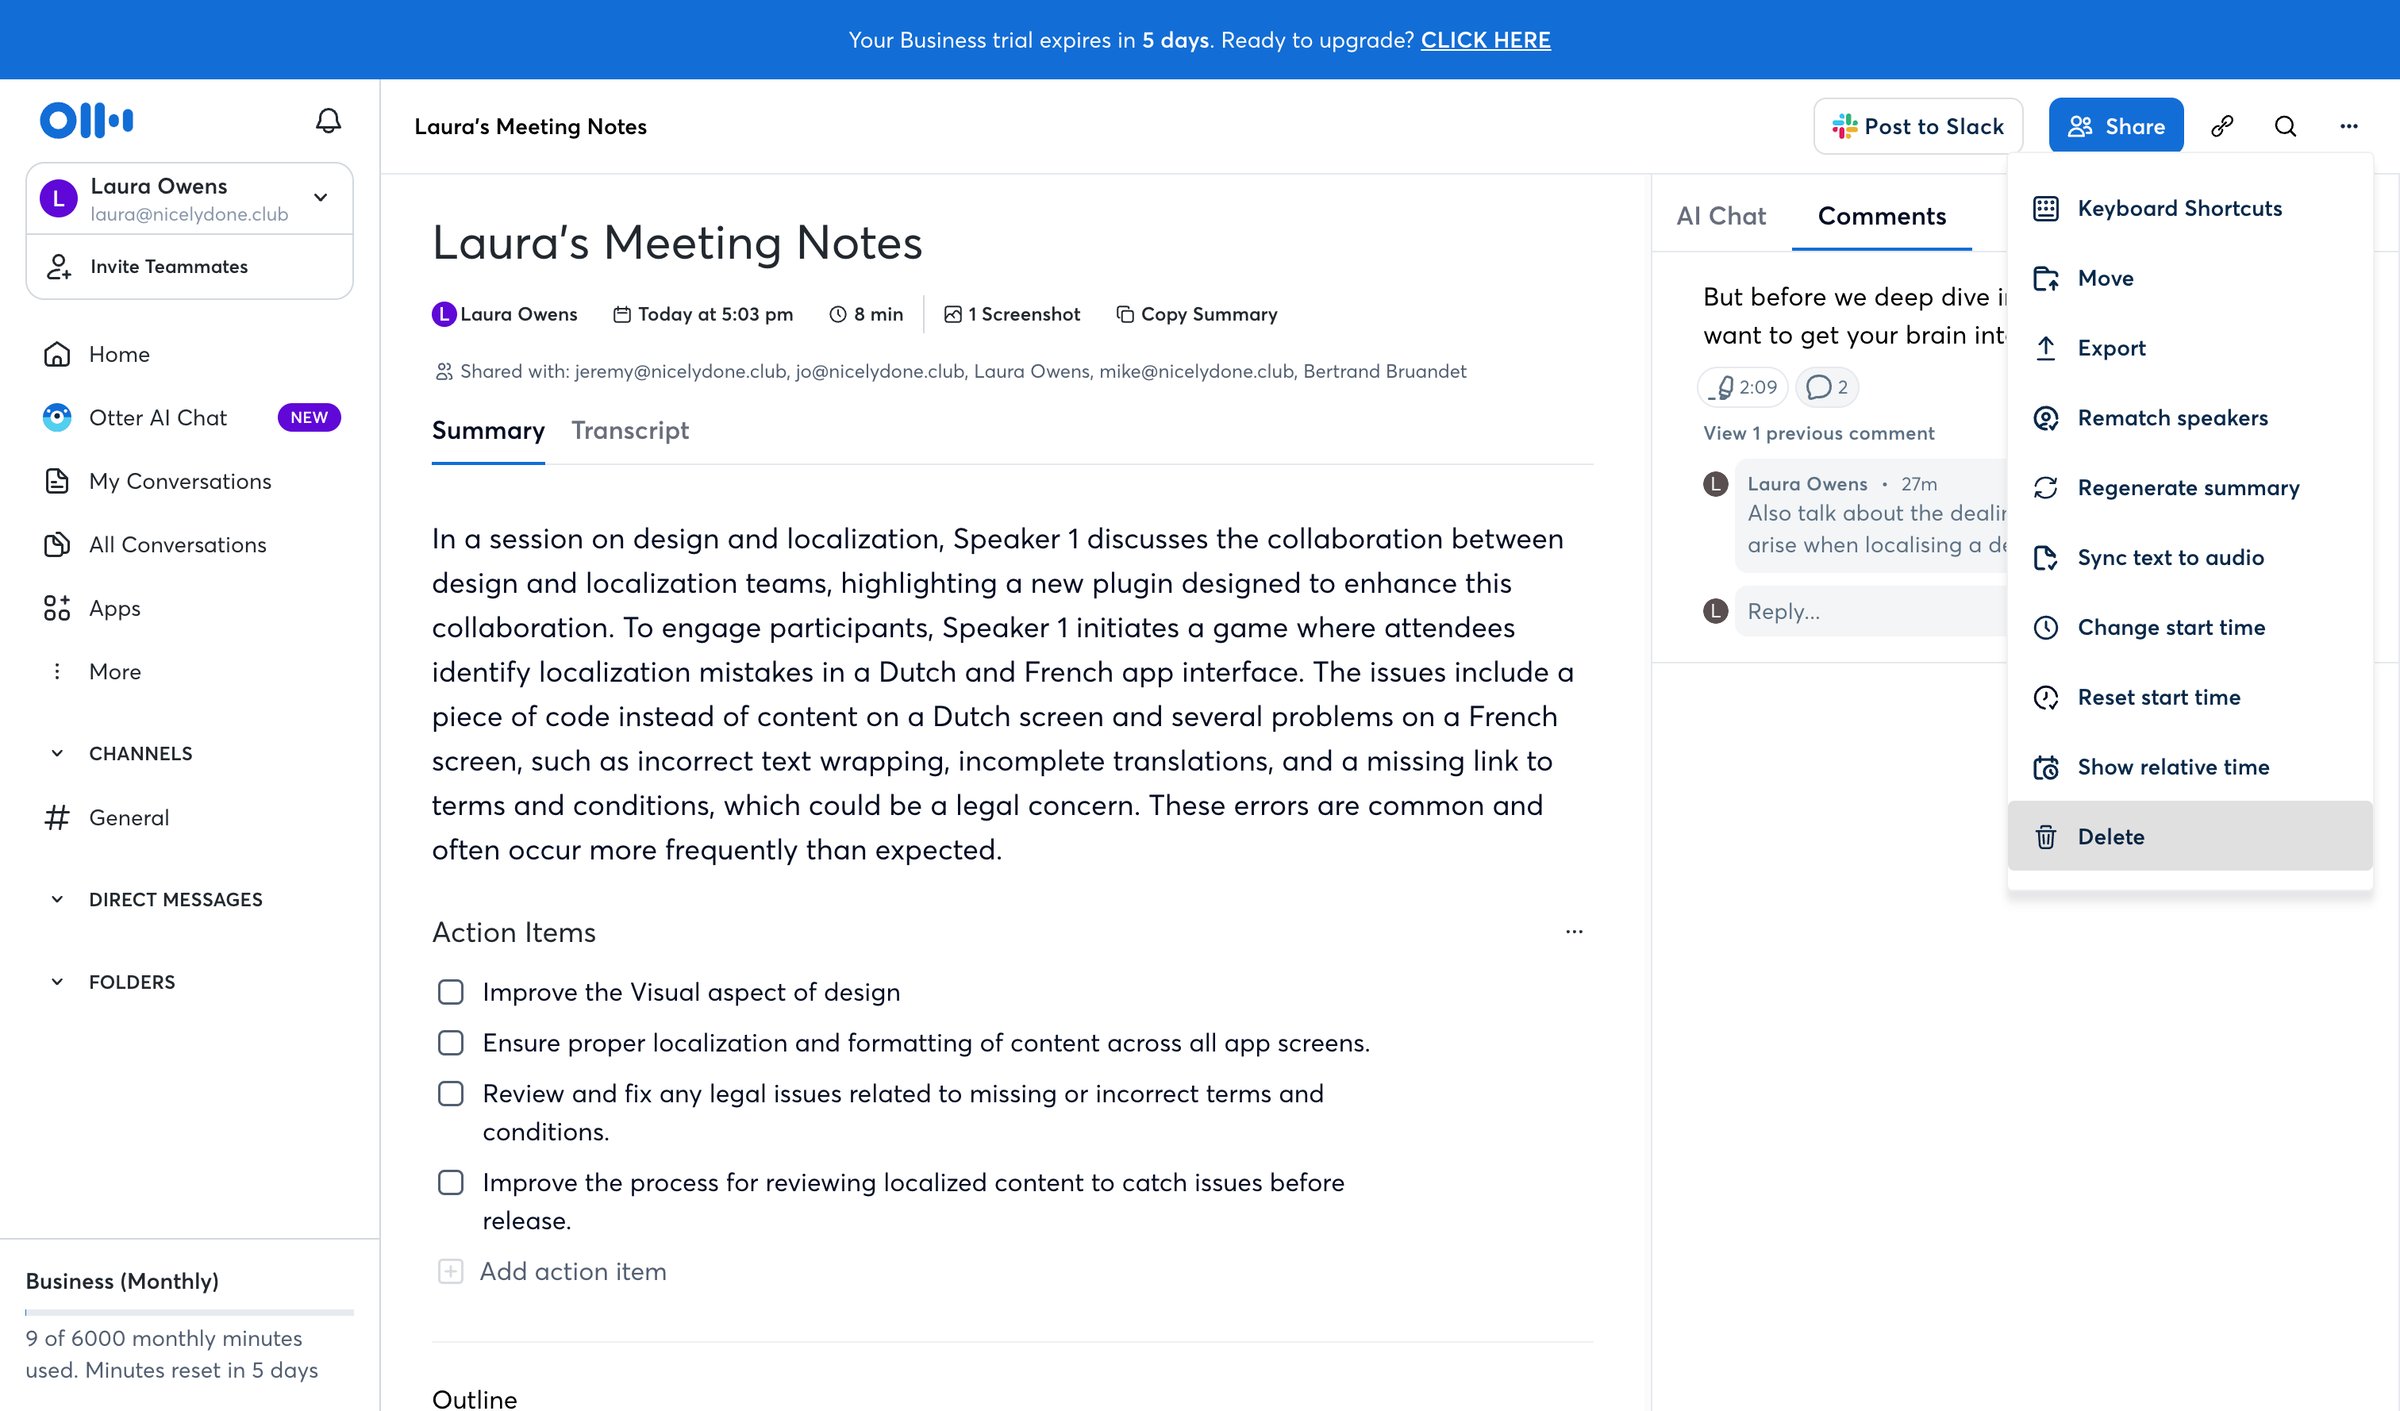The height and width of the screenshot is (1411, 2400).
Task: Switch to the Transcript tab
Action: (x=629, y=430)
